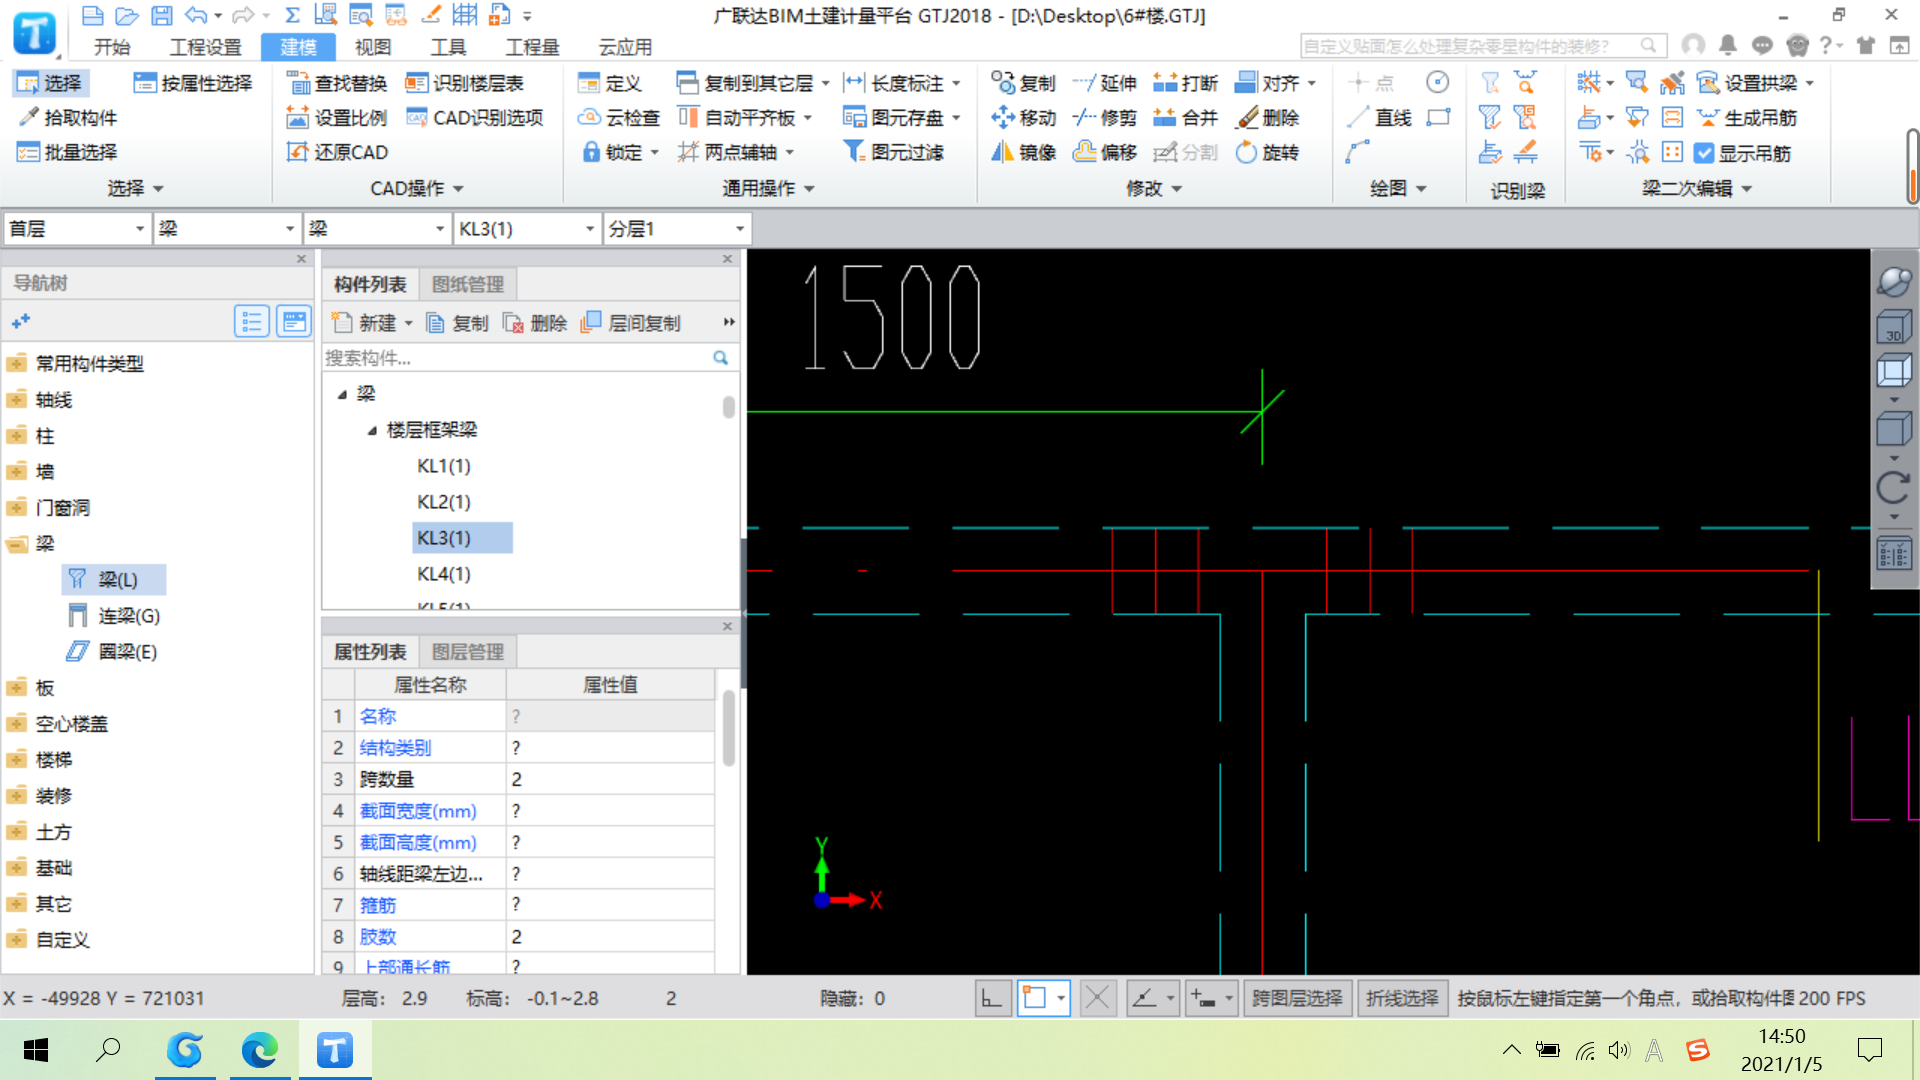
Task: Open Microsoft Edge from taskbar
Action: [260, 1050]
